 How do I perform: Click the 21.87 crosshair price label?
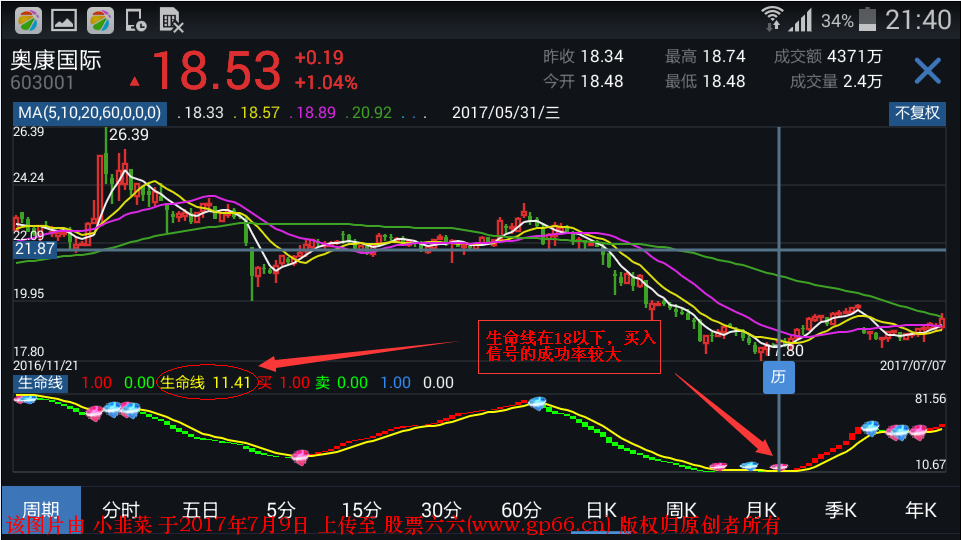pos(34,249)
